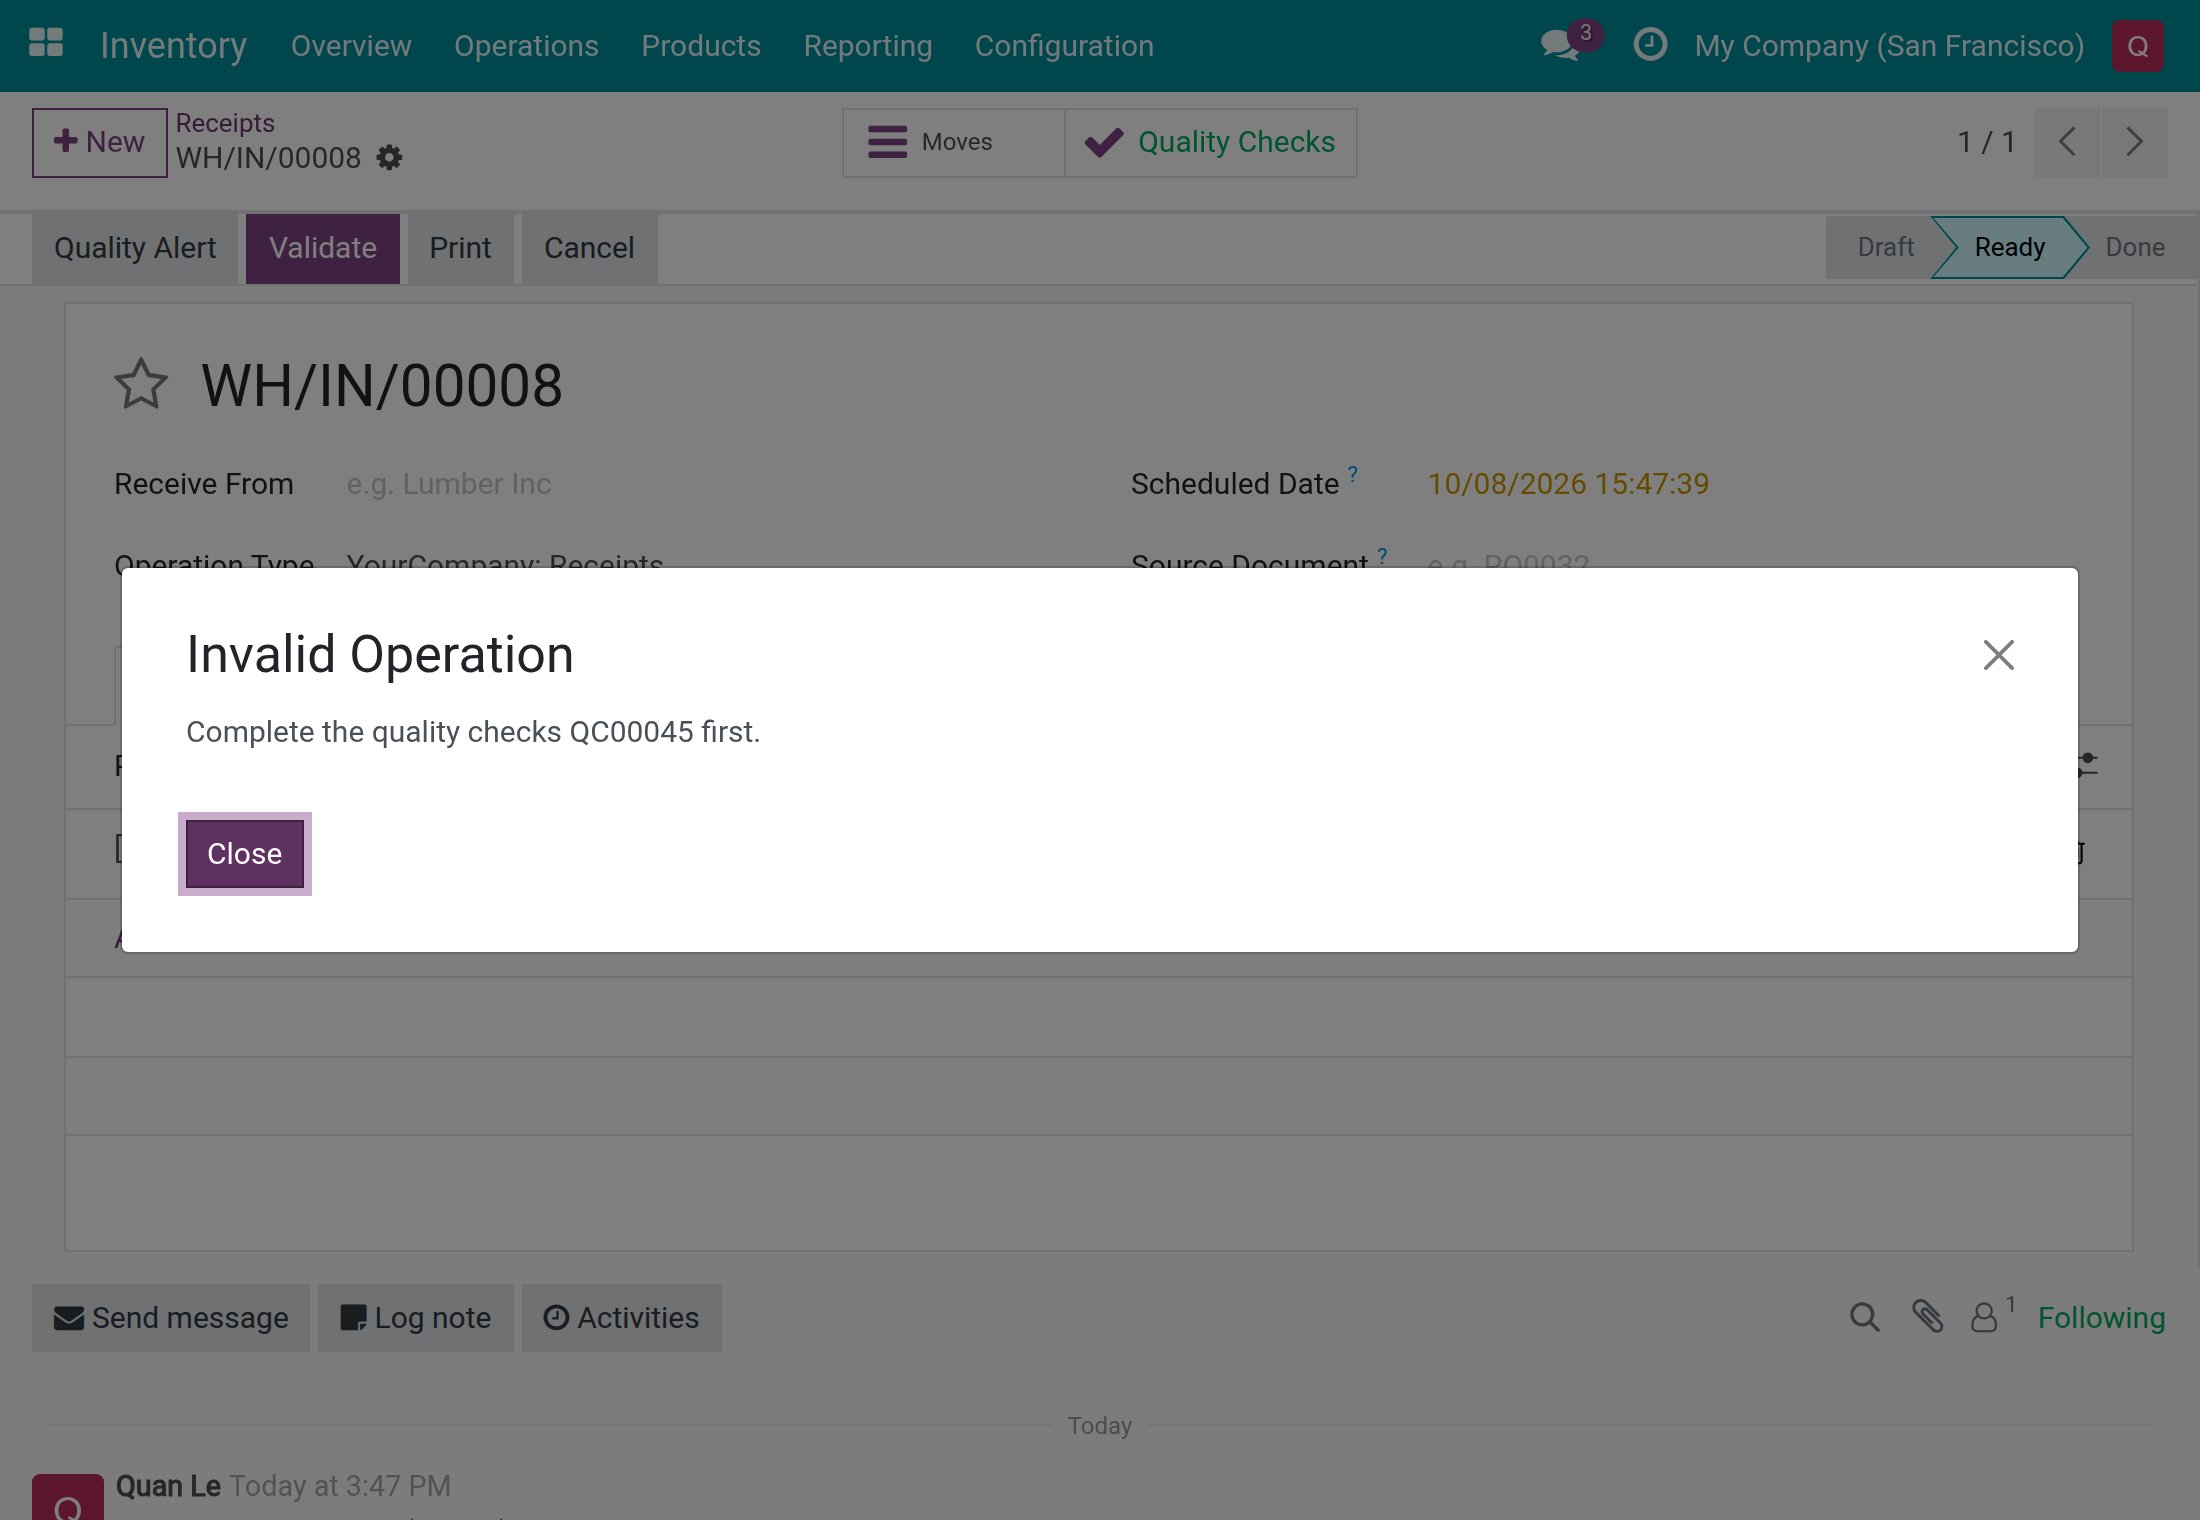Click Log note in chatter

[x=416, y=1318]
